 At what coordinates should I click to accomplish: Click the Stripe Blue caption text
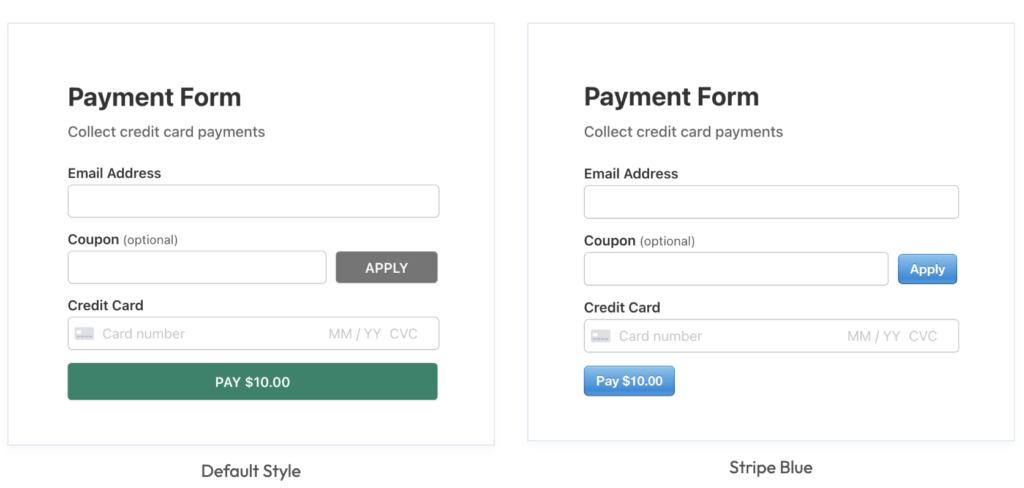(x=771, y=467)
